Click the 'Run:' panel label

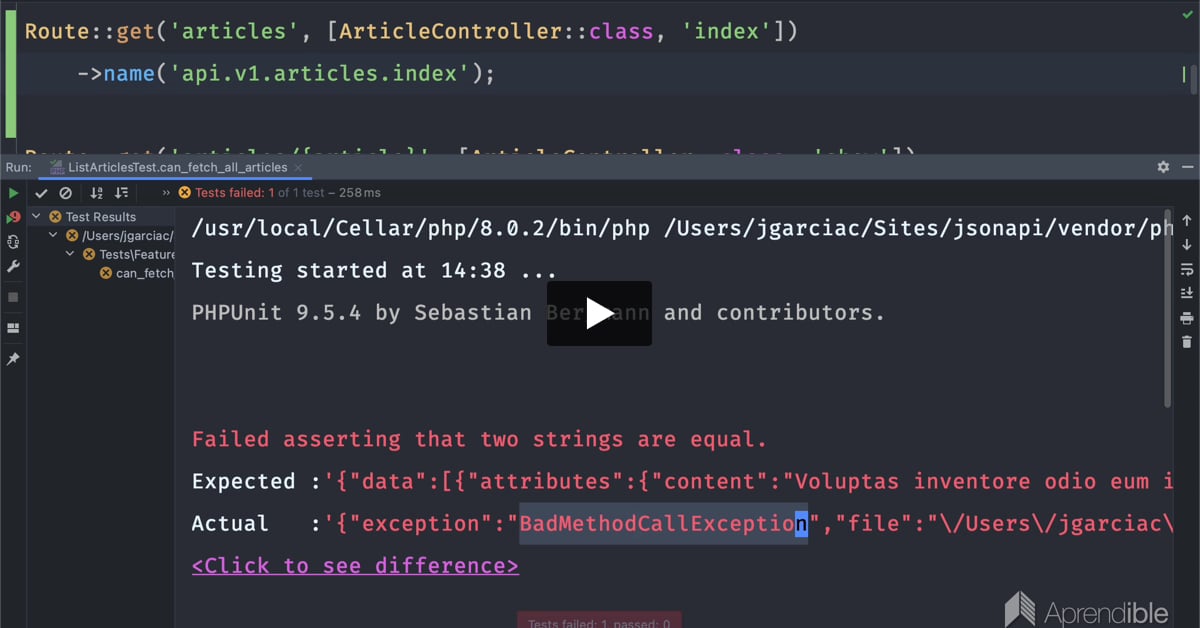(x=19, y=167)
